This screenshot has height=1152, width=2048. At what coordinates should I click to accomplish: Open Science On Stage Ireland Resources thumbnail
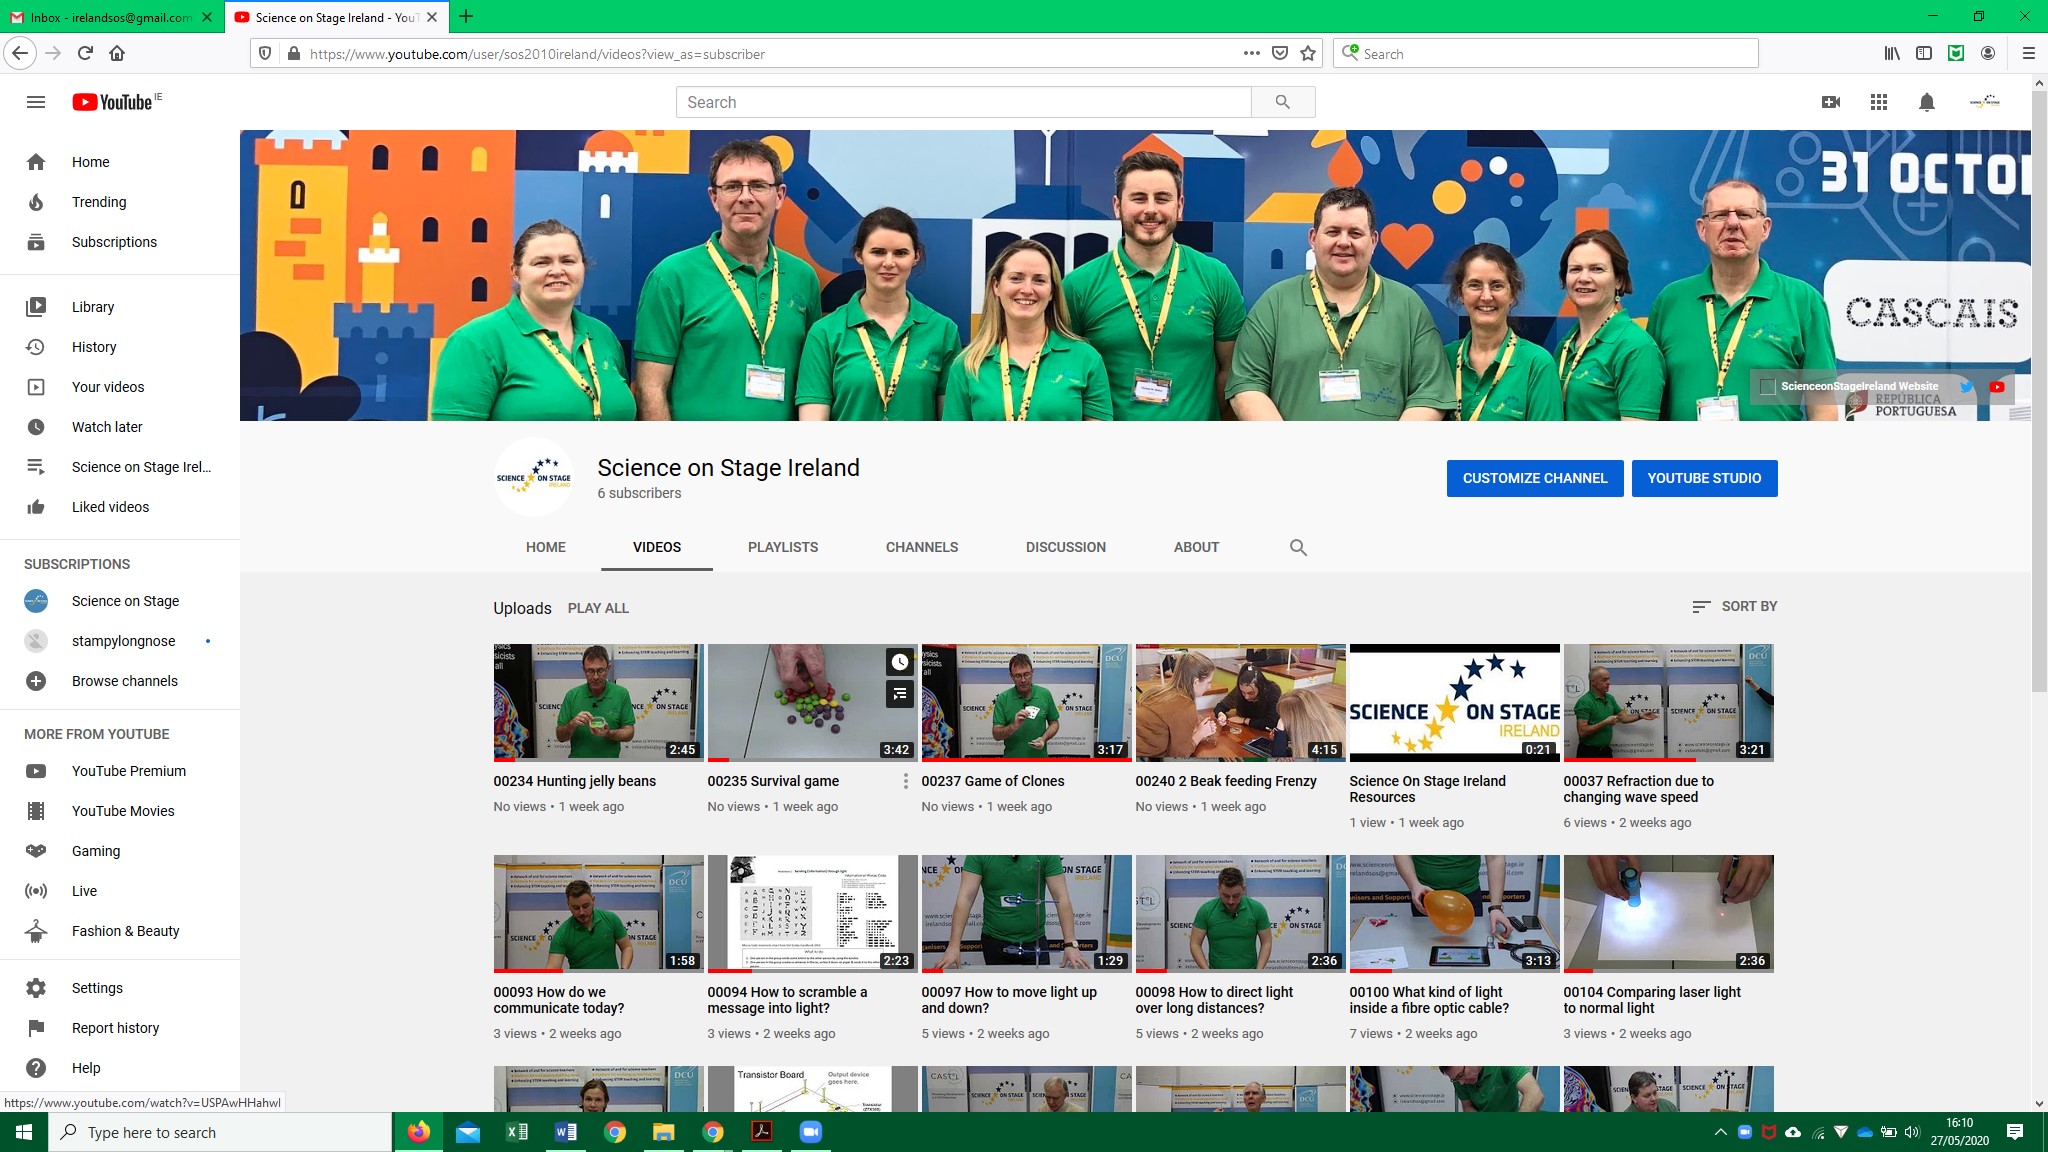(1454, 702)
